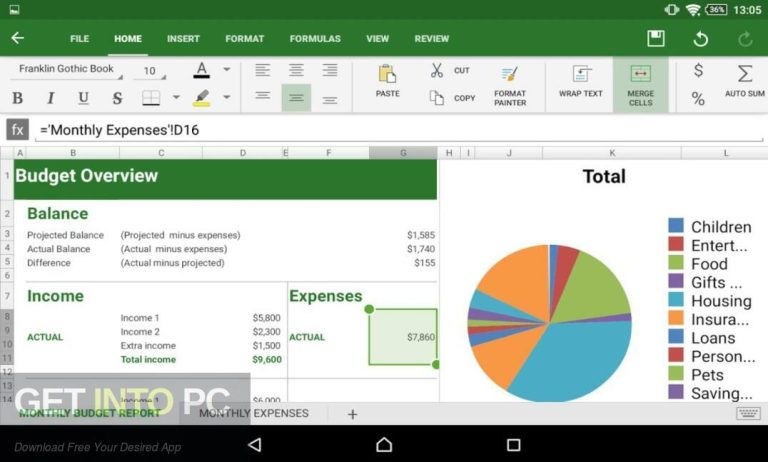The height and width of the screenshot is (462, 768).
Task: Open the Review tab
Action: pos(432,39)
